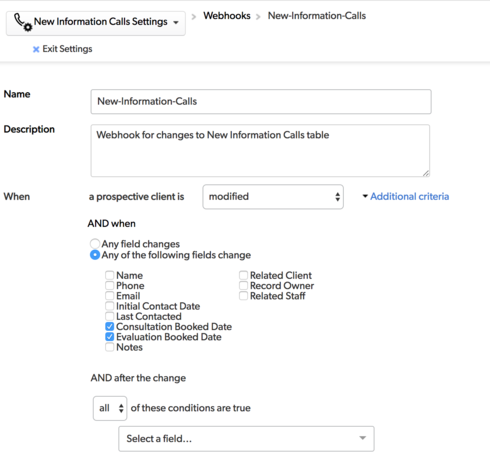
Task: Click the description textarea corner grip
Action: tap(426, 173)
